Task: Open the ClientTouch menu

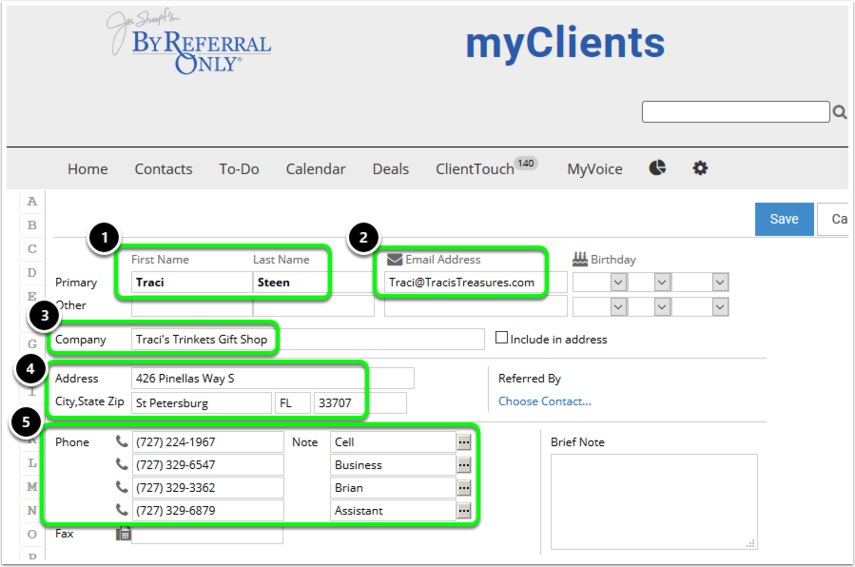Action: click(474, 169)
